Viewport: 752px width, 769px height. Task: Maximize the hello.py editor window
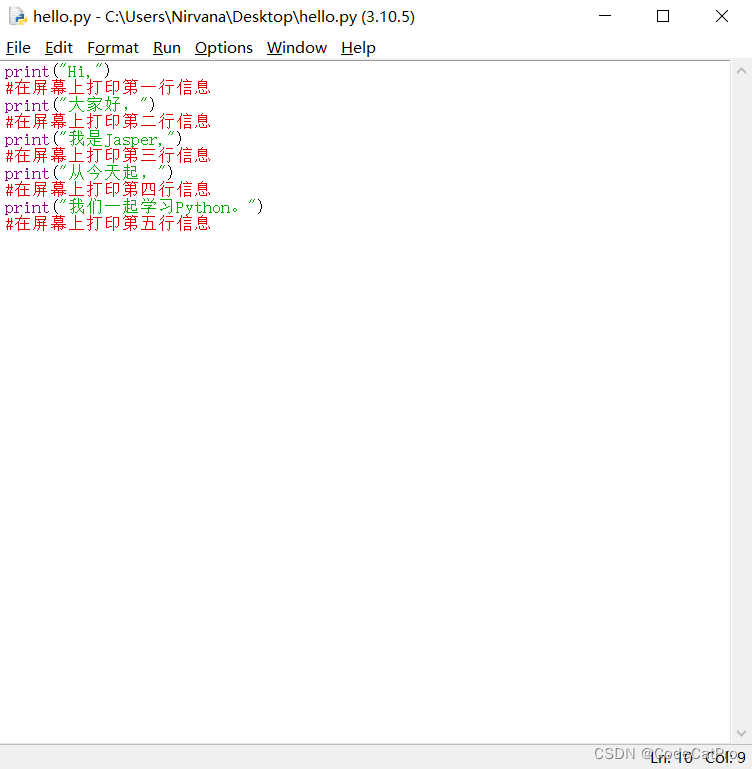pyautogui.click(x=663, y=16)
